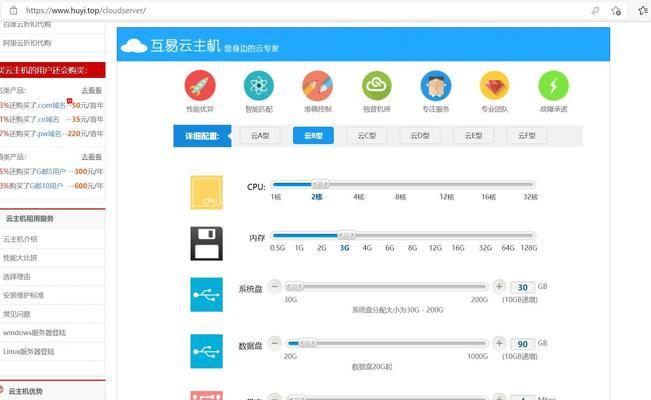
Task: Open 选择理由 in sidebar
Action: (17, 276)
